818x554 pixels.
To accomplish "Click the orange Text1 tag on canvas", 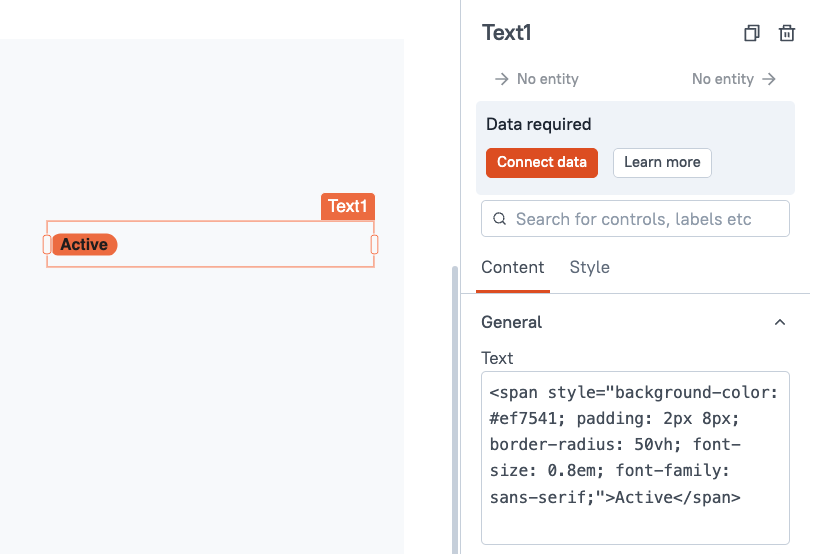I will [x=347, y=207].
